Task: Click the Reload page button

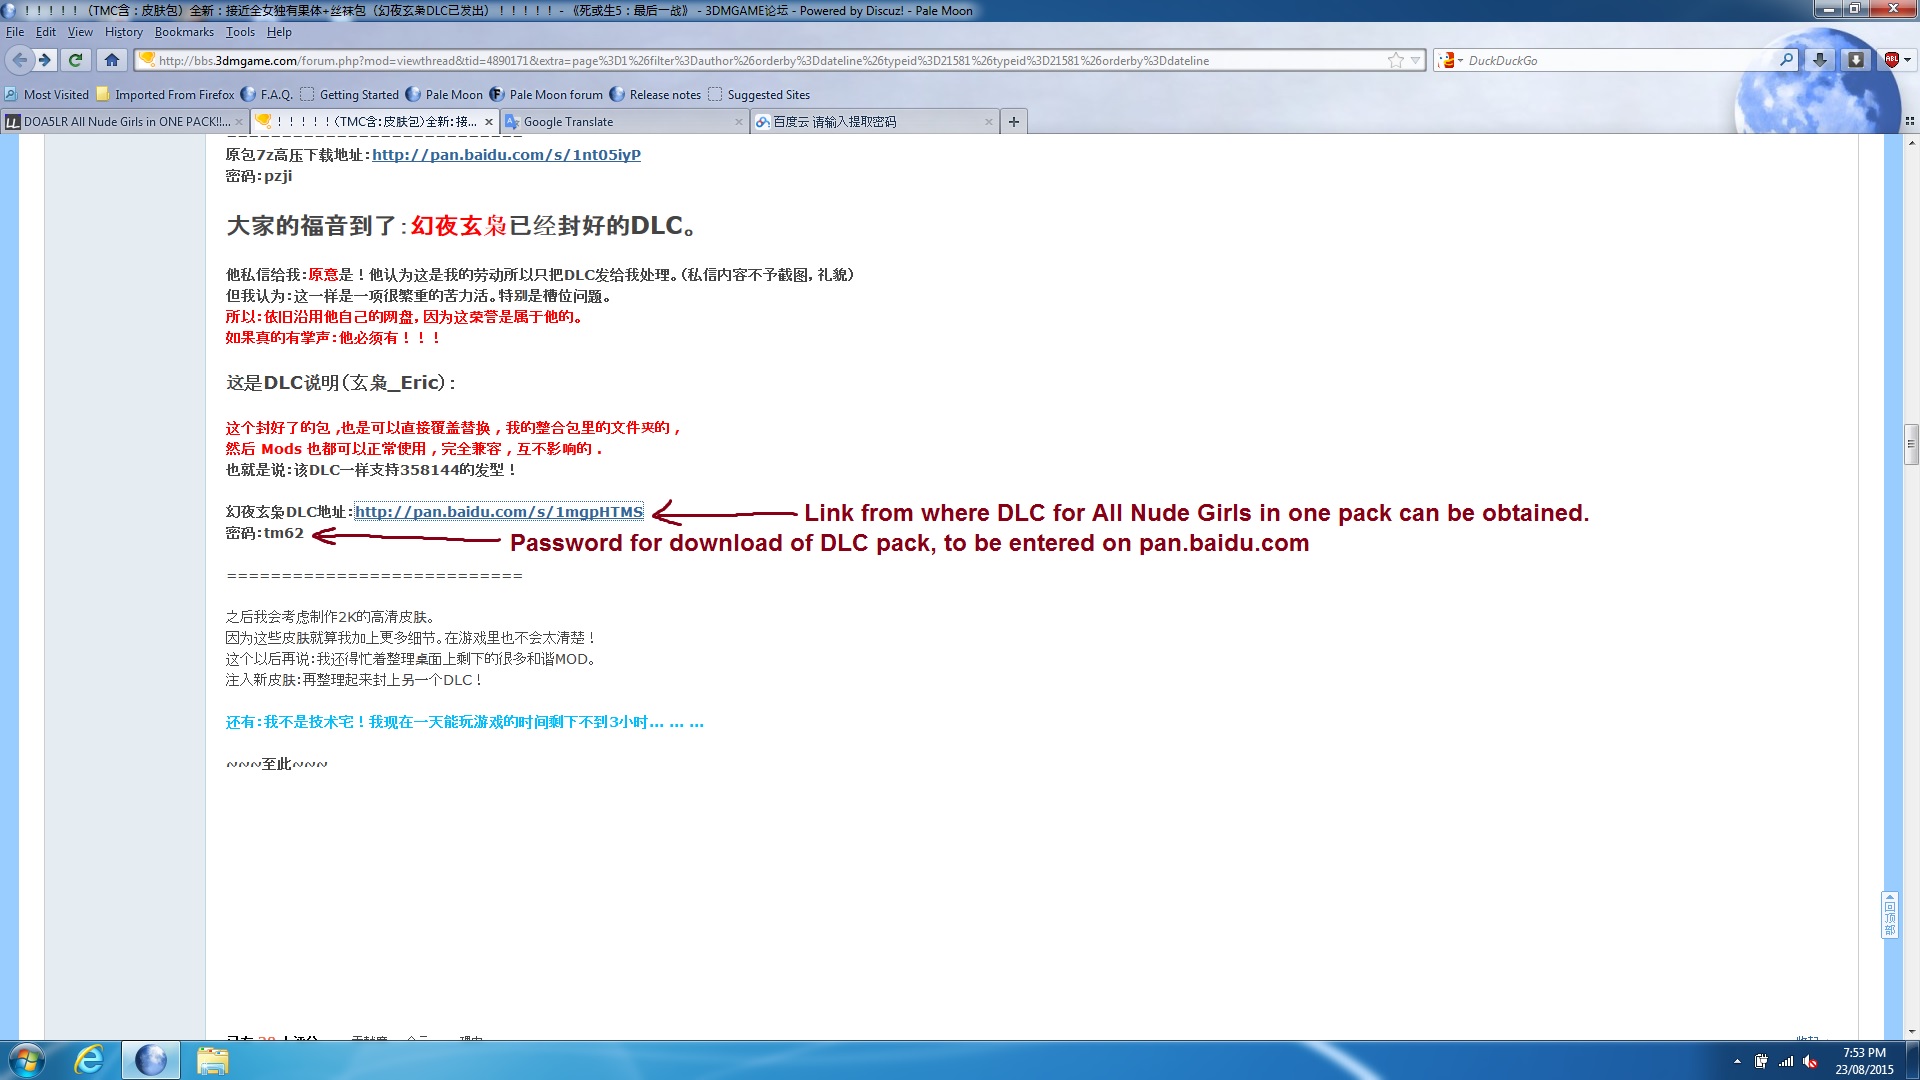Action: [x=75, y=60]
